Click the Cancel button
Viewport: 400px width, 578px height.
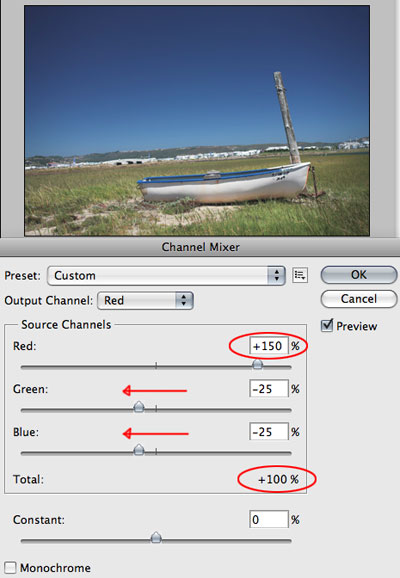359,299
